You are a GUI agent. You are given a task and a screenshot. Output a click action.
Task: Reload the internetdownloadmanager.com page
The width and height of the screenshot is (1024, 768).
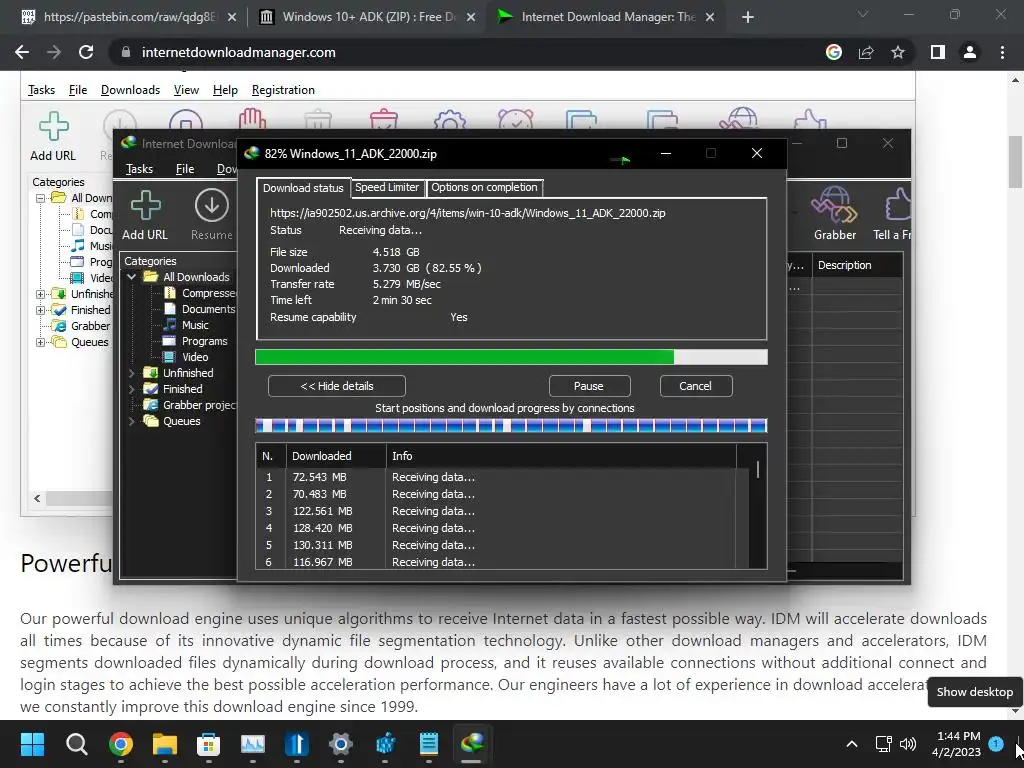[x=86, y=52]
